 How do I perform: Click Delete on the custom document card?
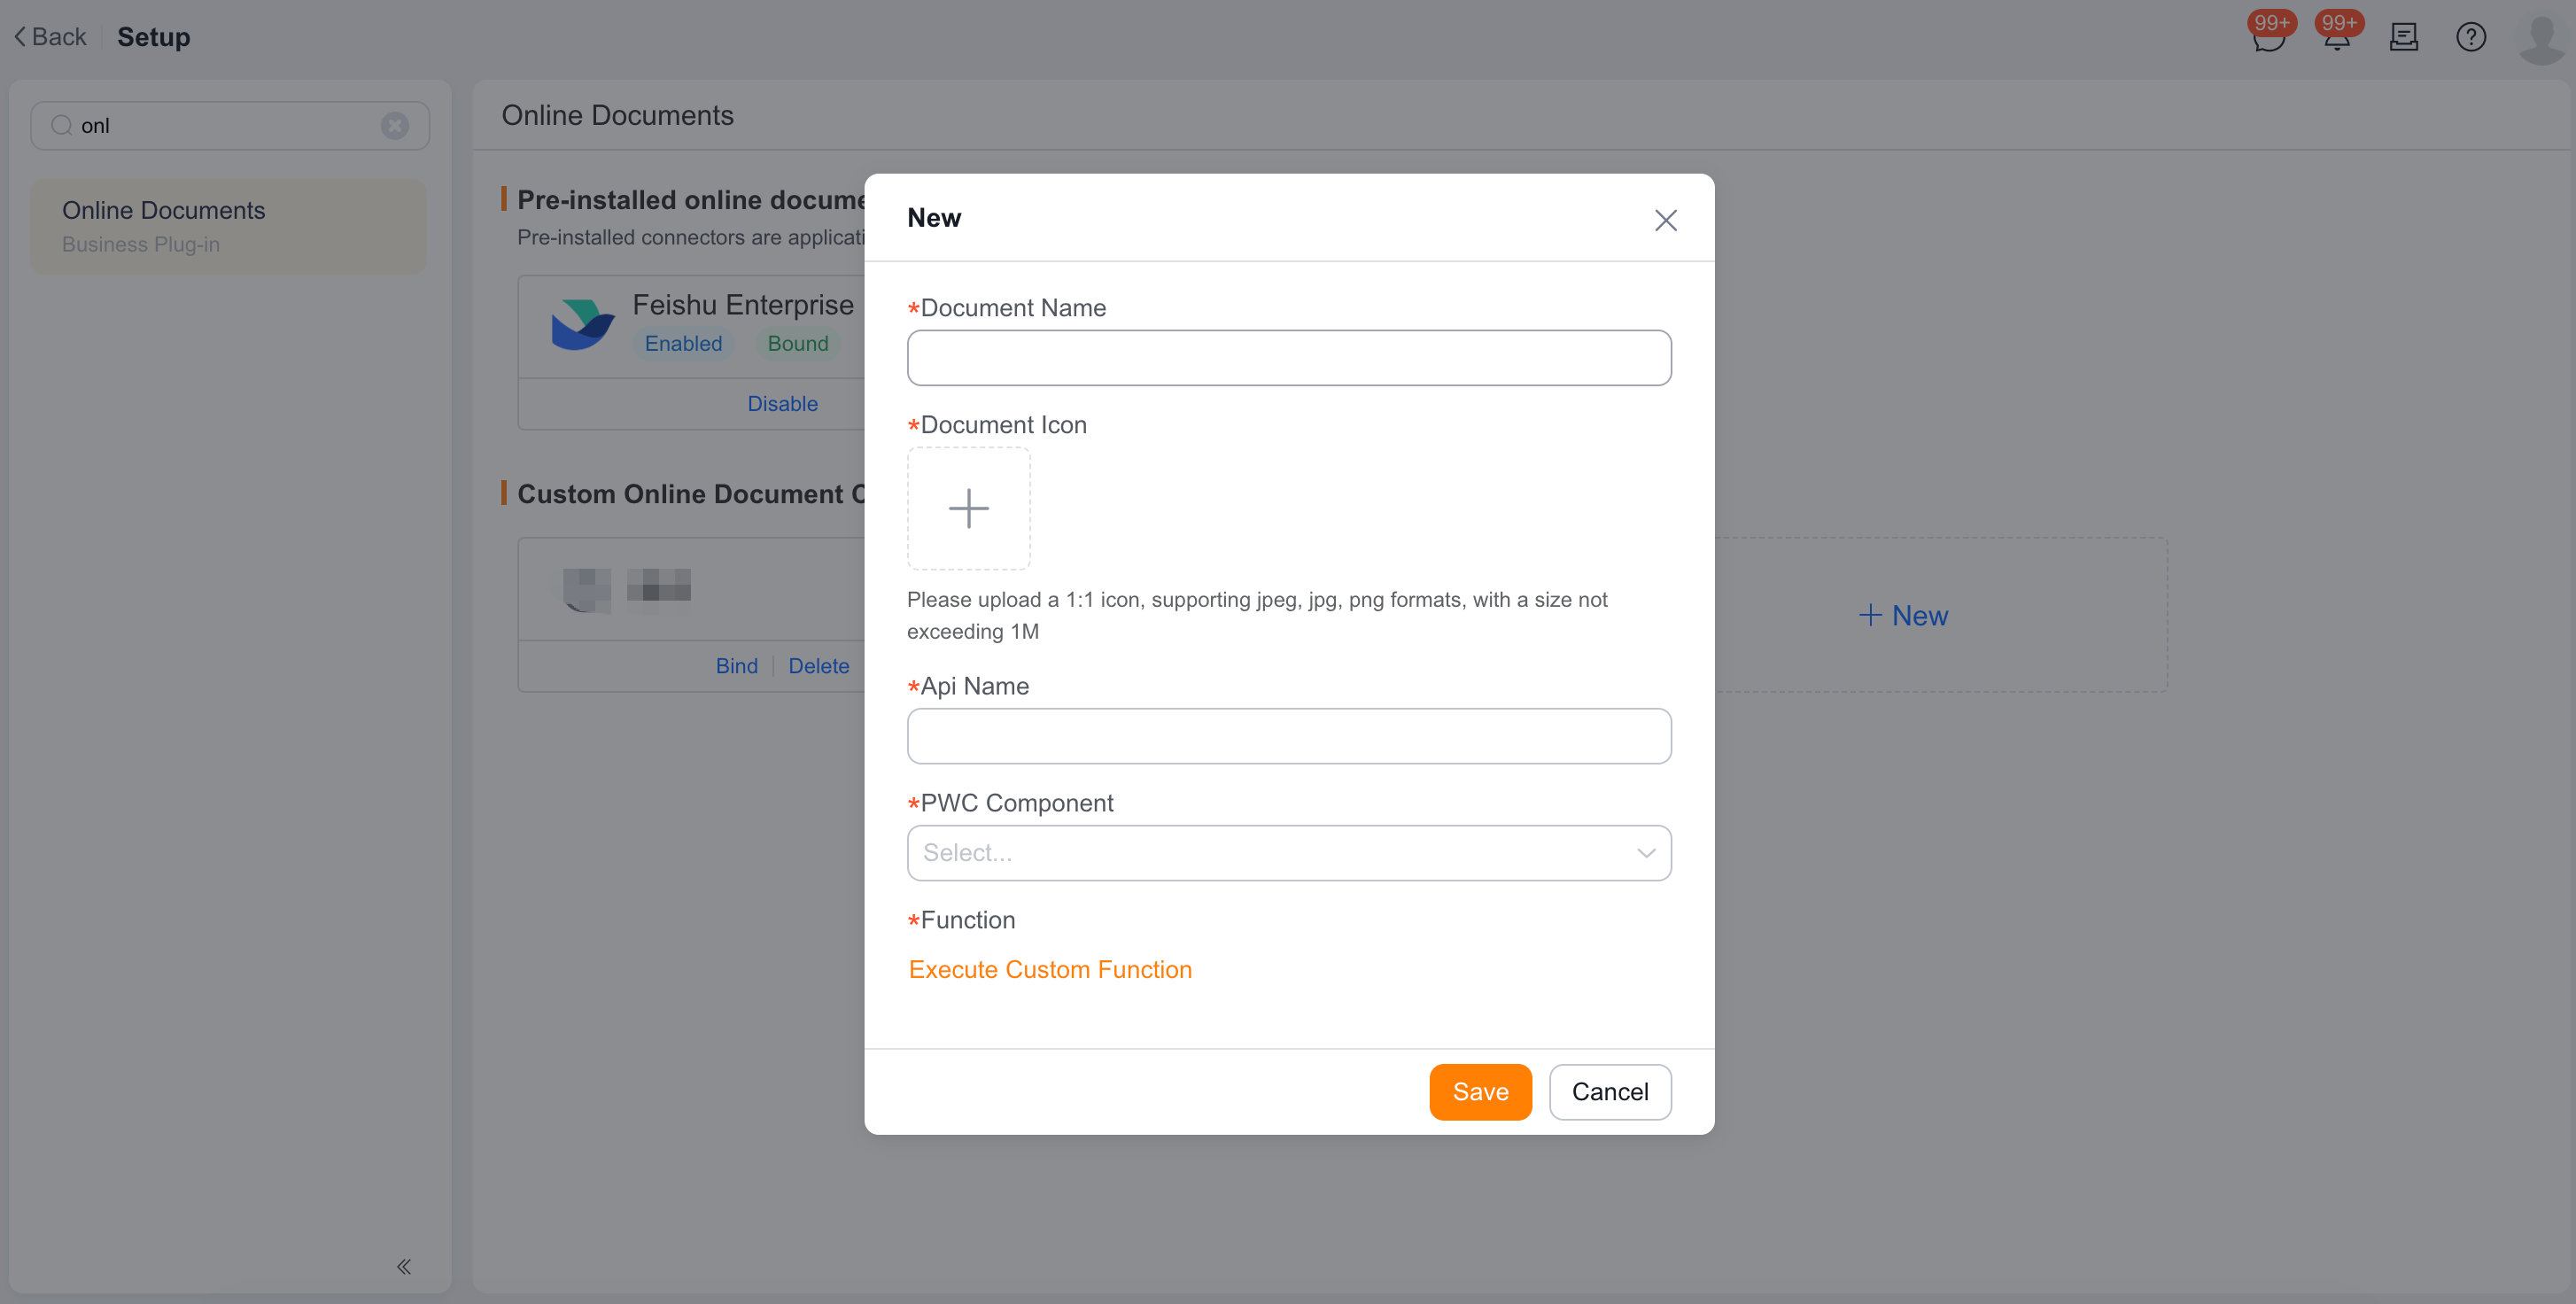point(818,666)
